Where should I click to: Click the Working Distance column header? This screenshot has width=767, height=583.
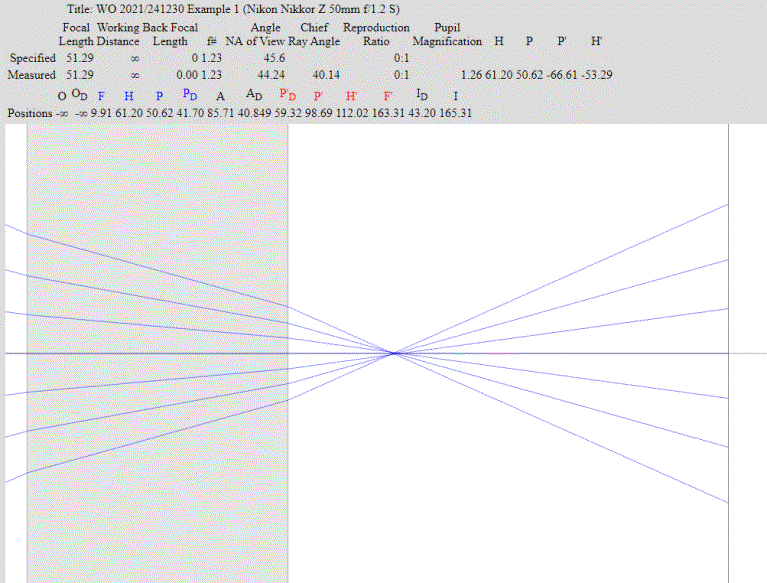click(118, 34)
